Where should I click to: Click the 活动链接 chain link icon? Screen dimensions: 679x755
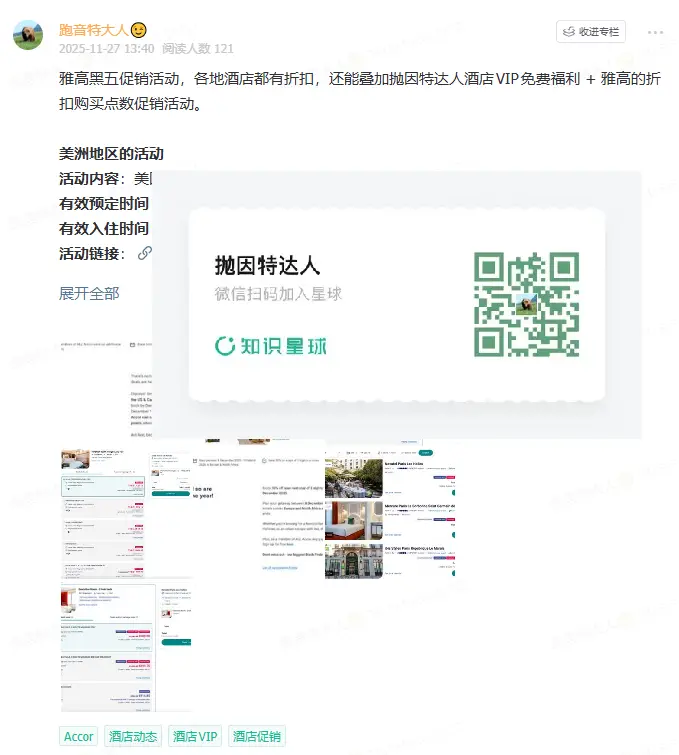pos(144,253)
